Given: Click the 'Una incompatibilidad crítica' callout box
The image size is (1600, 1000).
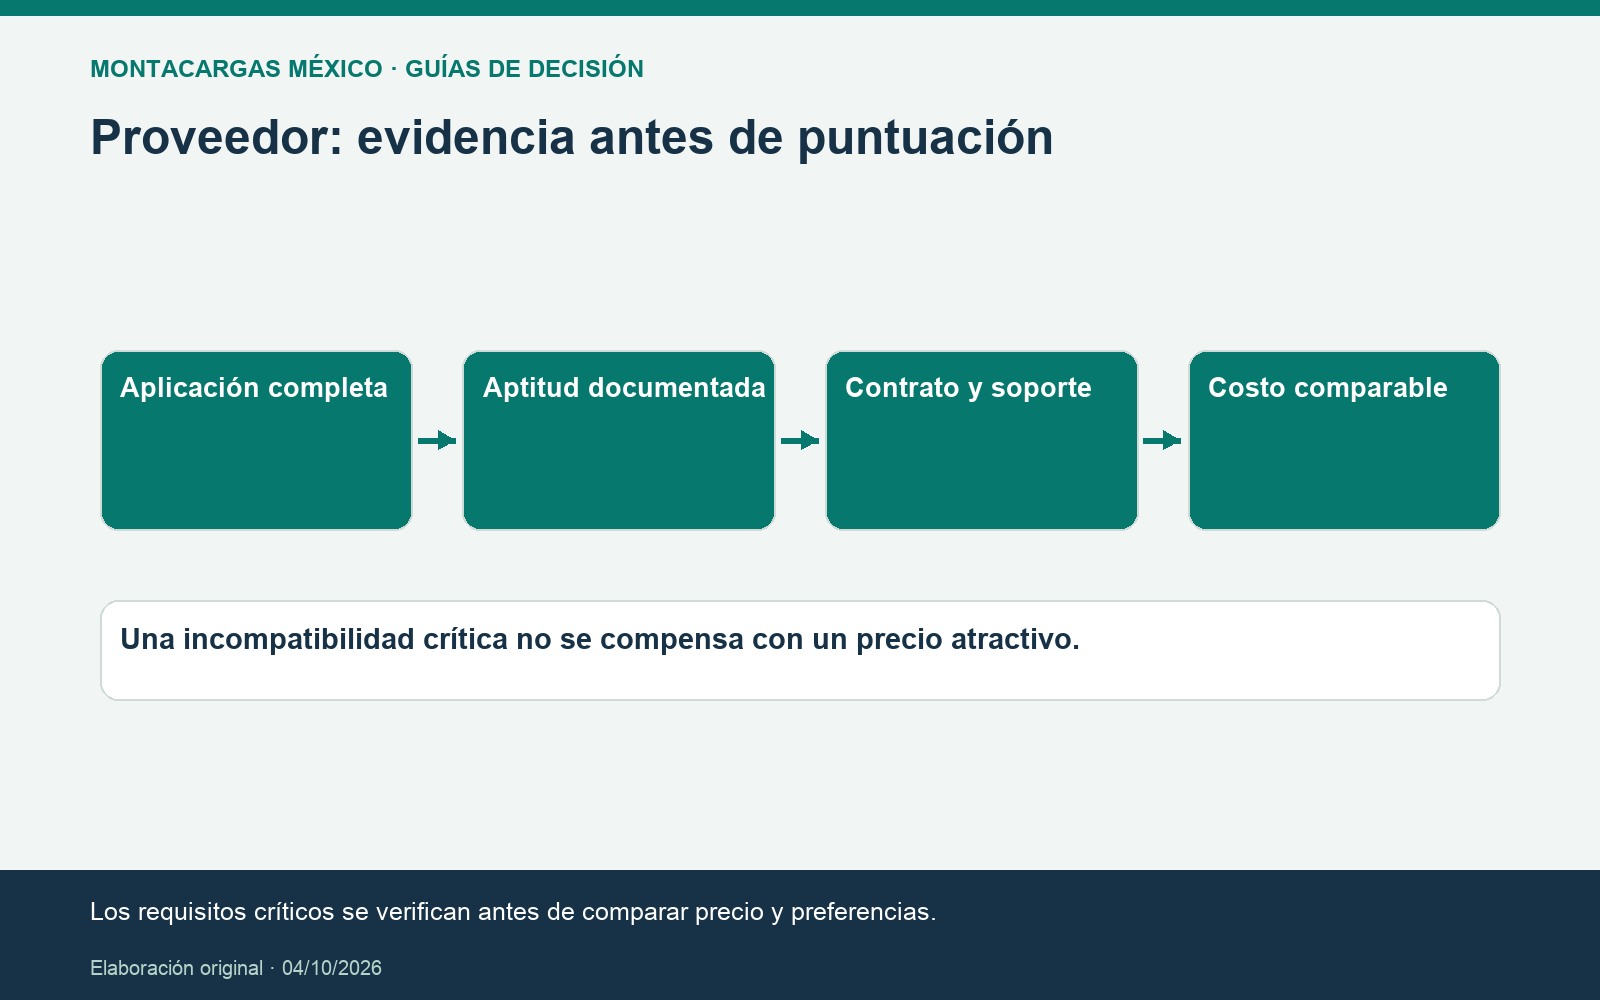Looking at the screenshot, I should click(800, 650).
